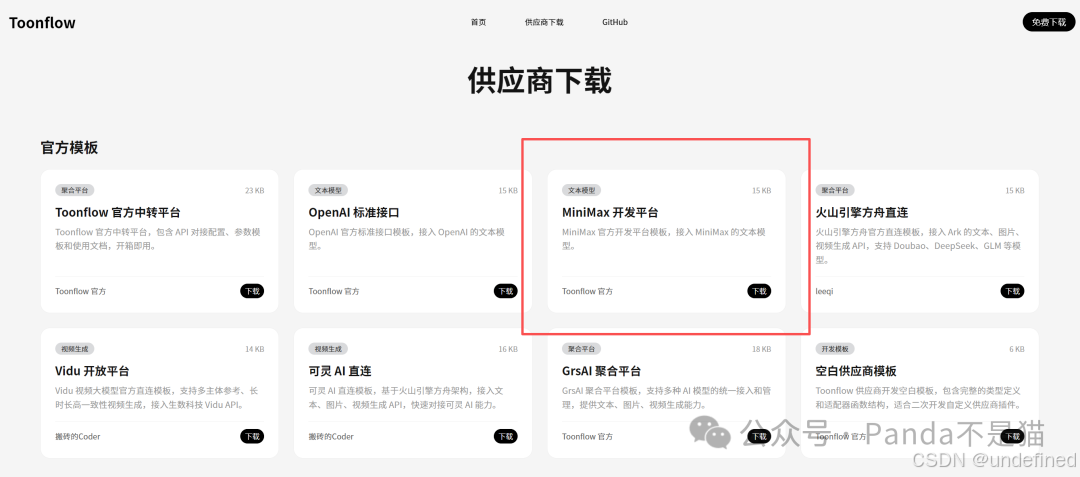The height and width of the screenshot is (477, 1080).
Task: Click the OpenAI 标准接口 title
Action: 354,212
